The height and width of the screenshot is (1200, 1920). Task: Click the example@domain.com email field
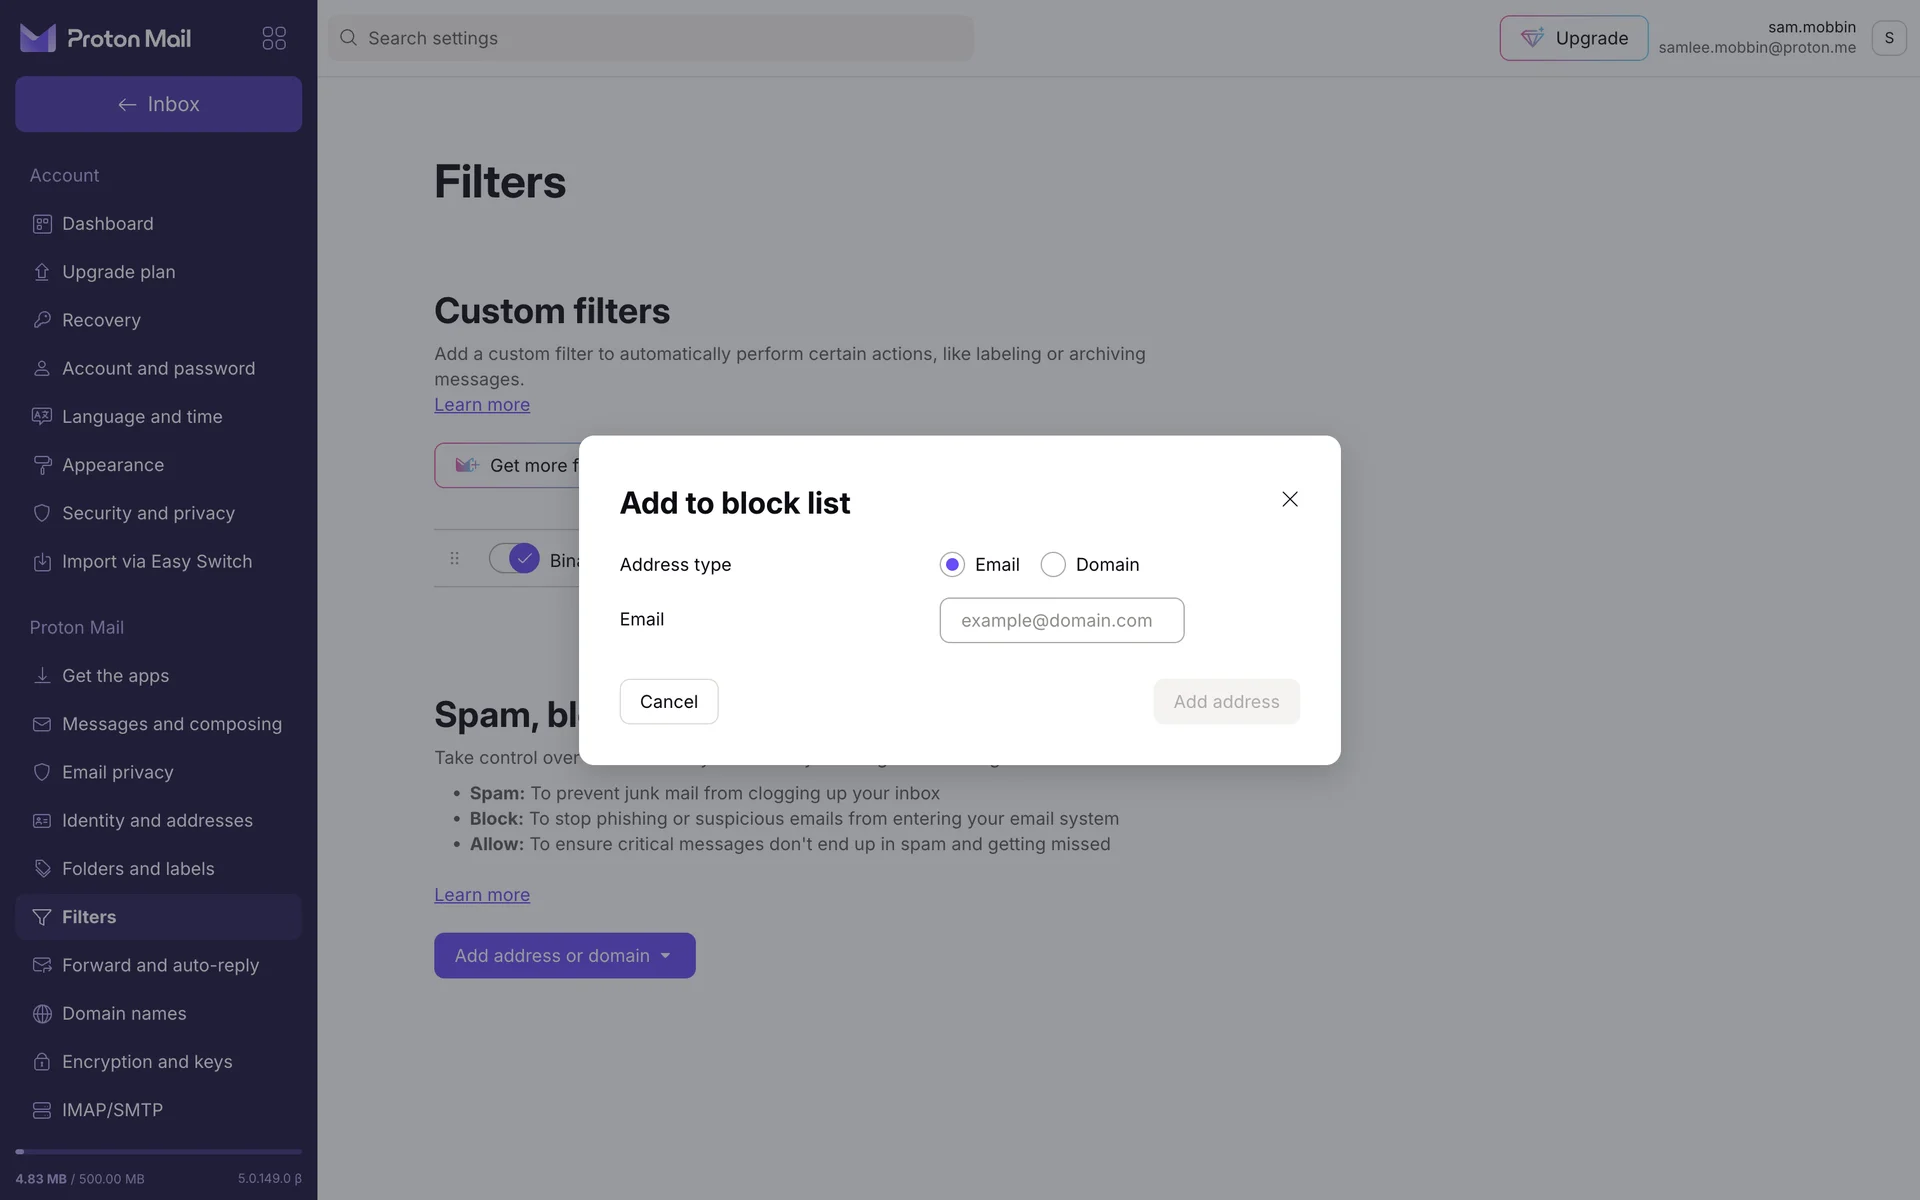pos(1061,621)
